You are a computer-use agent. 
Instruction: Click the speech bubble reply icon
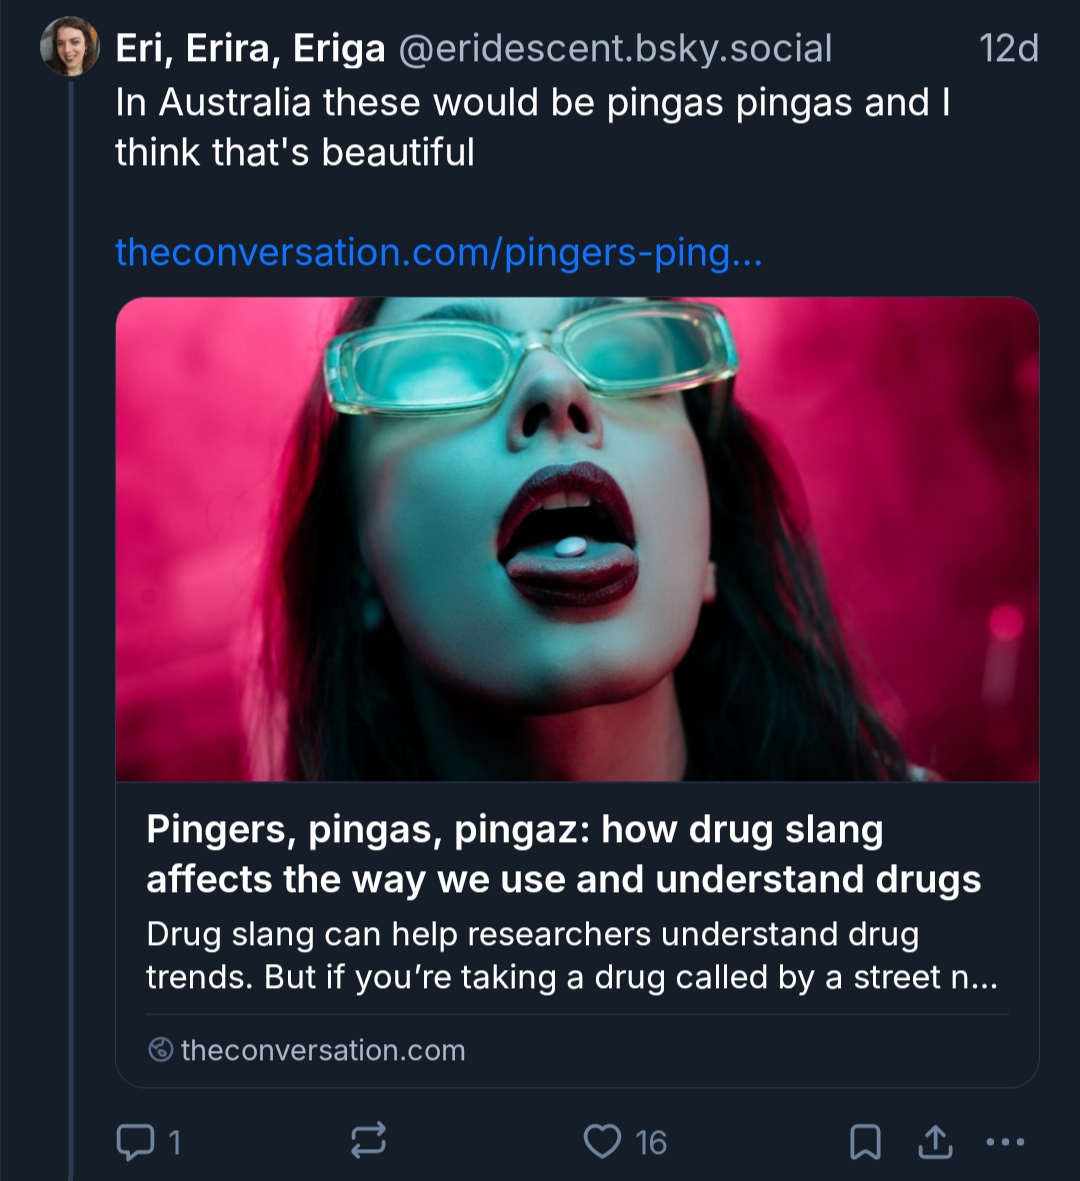click(135, 1141)
